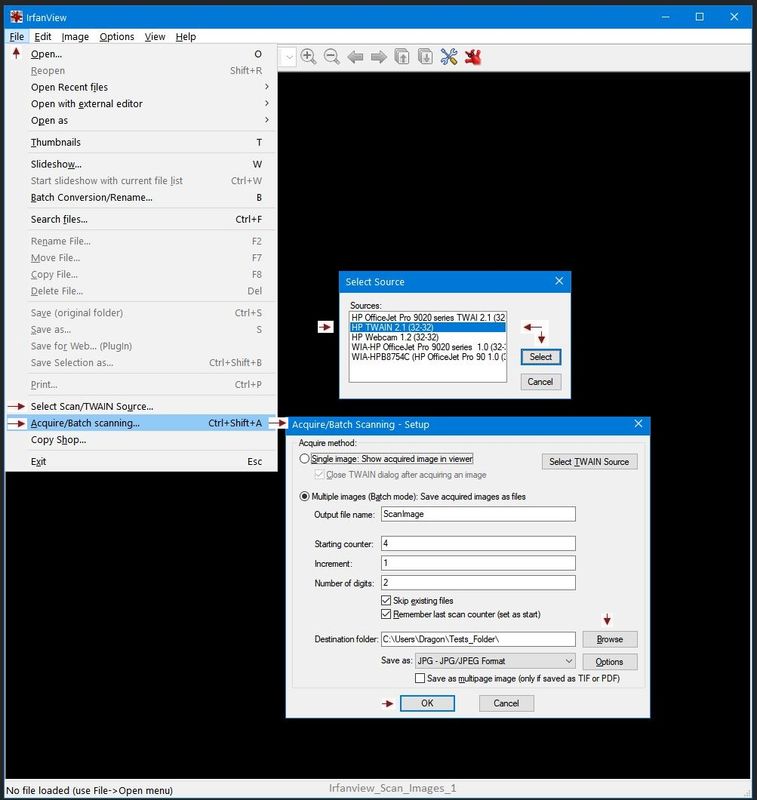The height and width of the screenshot is (800, 757).
Task: Click the zoom in magnifier icon
Action: point(308,57)
